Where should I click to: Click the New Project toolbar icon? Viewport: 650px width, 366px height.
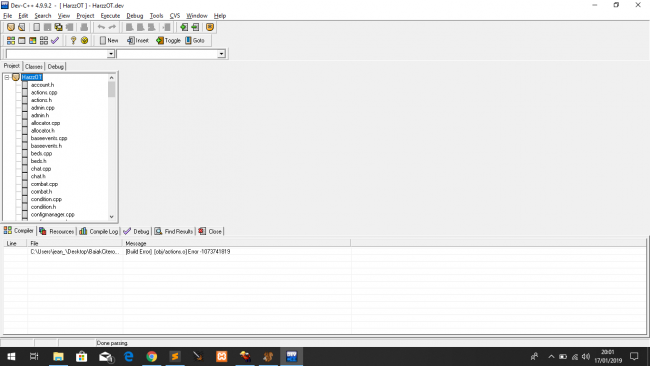tap(11, 27)
